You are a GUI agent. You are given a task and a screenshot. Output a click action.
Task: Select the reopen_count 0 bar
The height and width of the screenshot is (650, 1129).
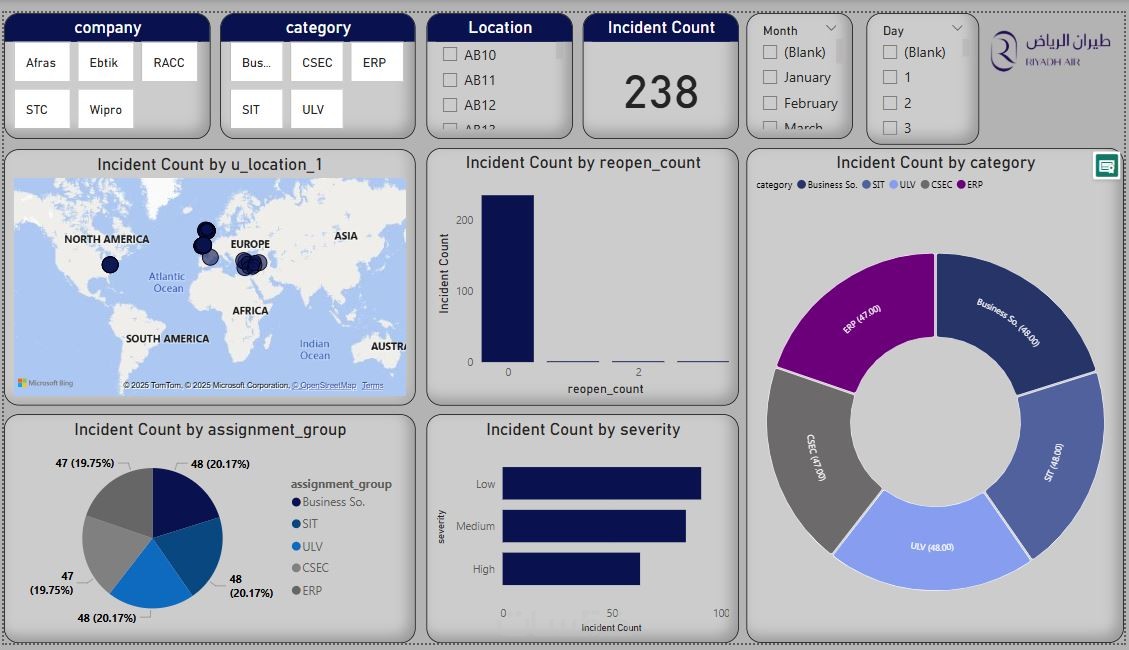coord(508,279)
